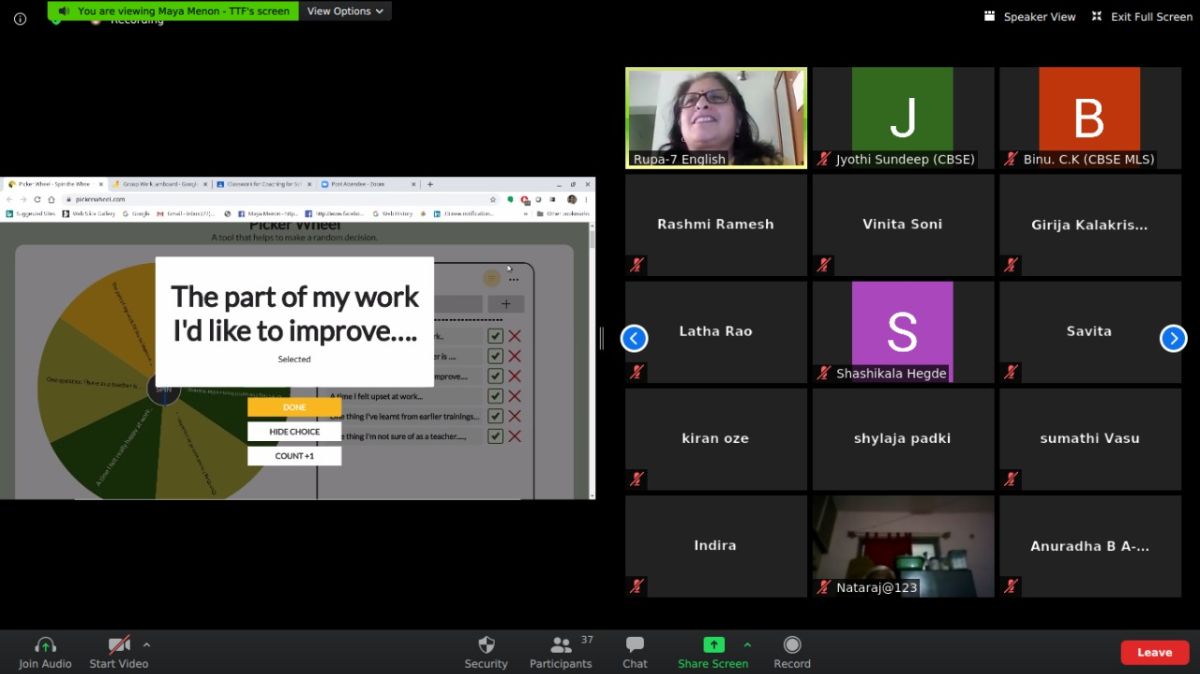Viewport: 1200px width, 674px height.
Task: Click the Nataraj@123 video tile
Action: click(x=902, y=545)
